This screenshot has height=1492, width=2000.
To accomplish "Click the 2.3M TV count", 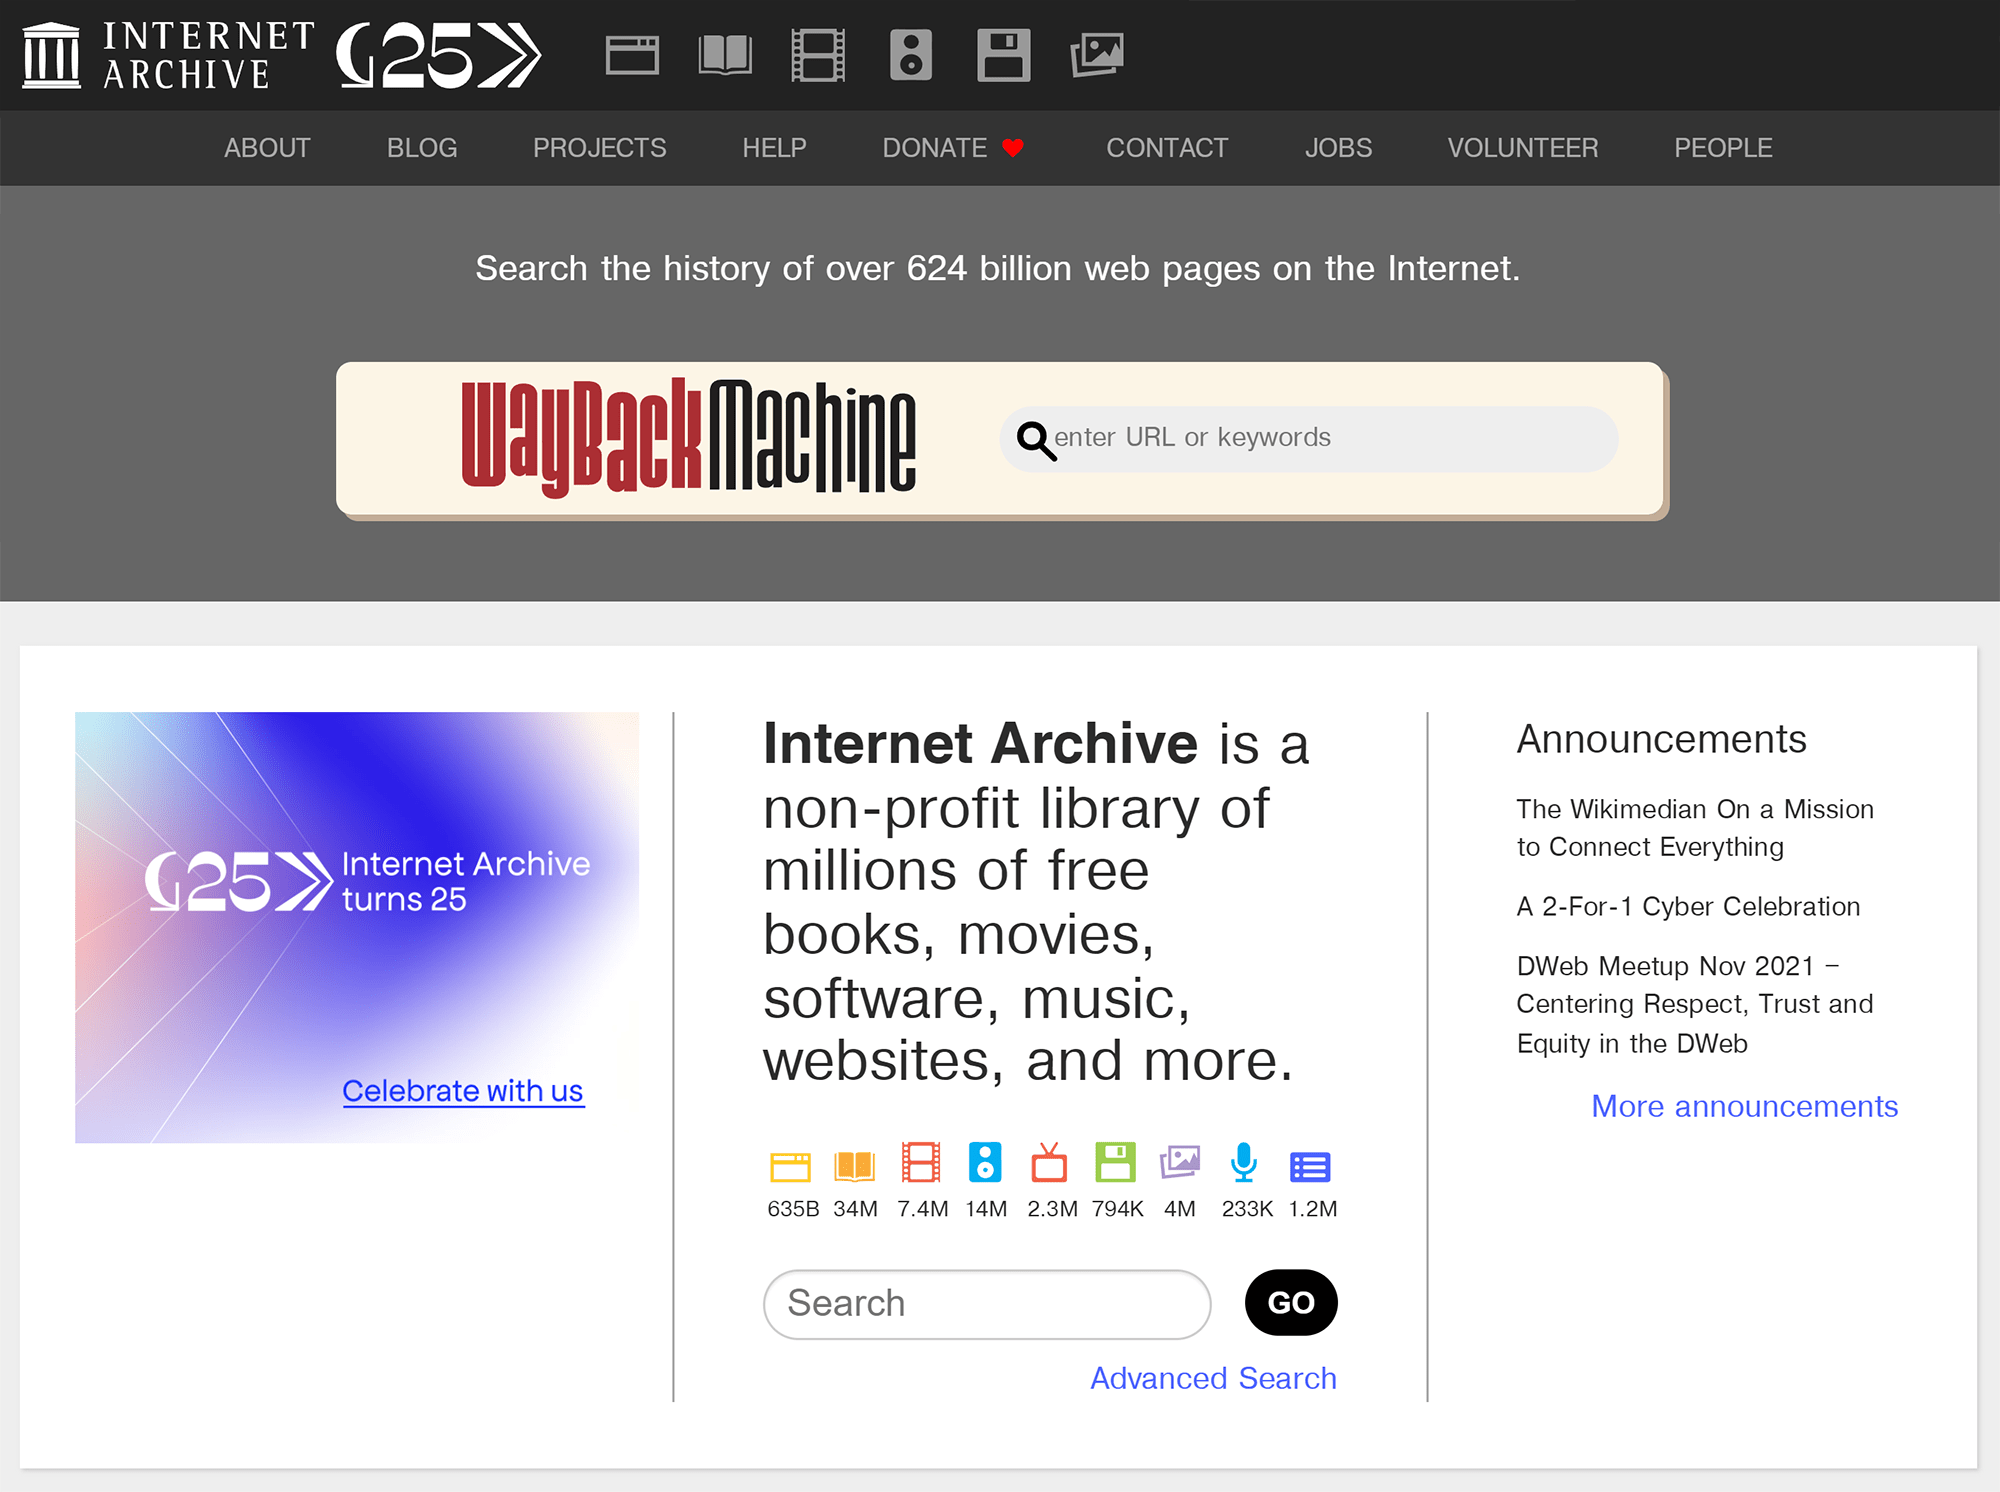I will tap(1052, 1209).
